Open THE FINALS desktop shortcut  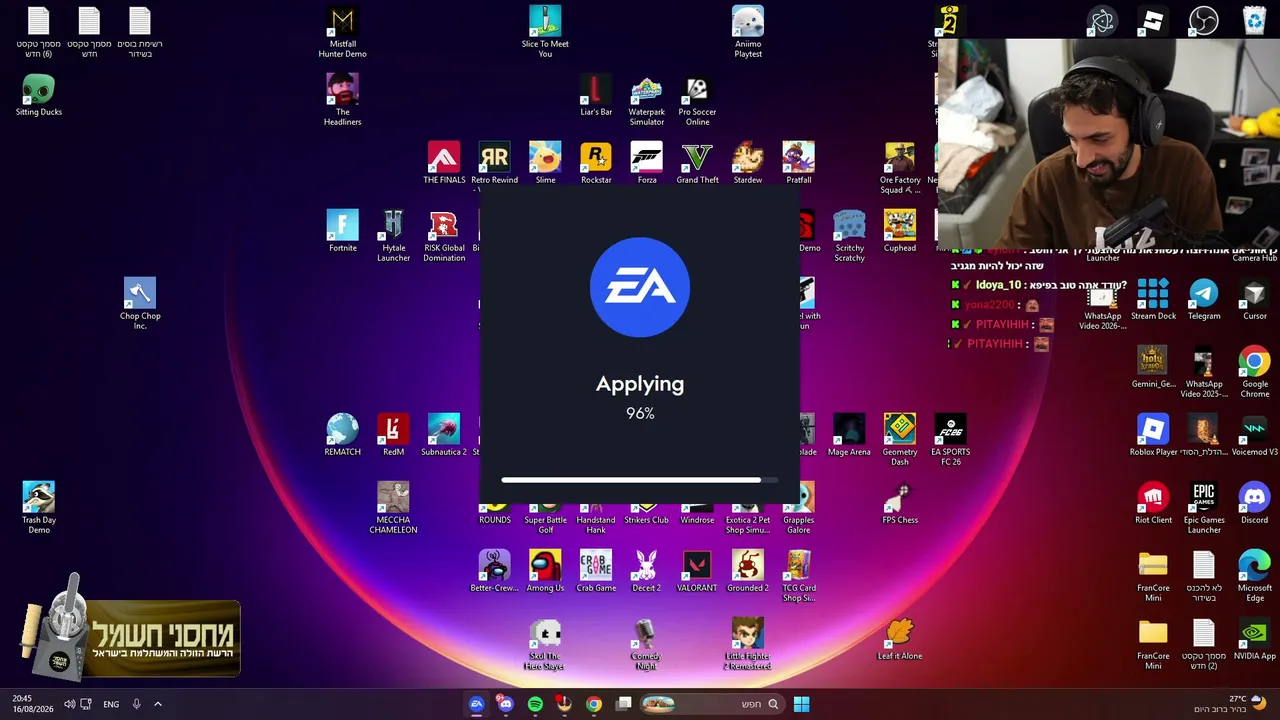point(444,163)
